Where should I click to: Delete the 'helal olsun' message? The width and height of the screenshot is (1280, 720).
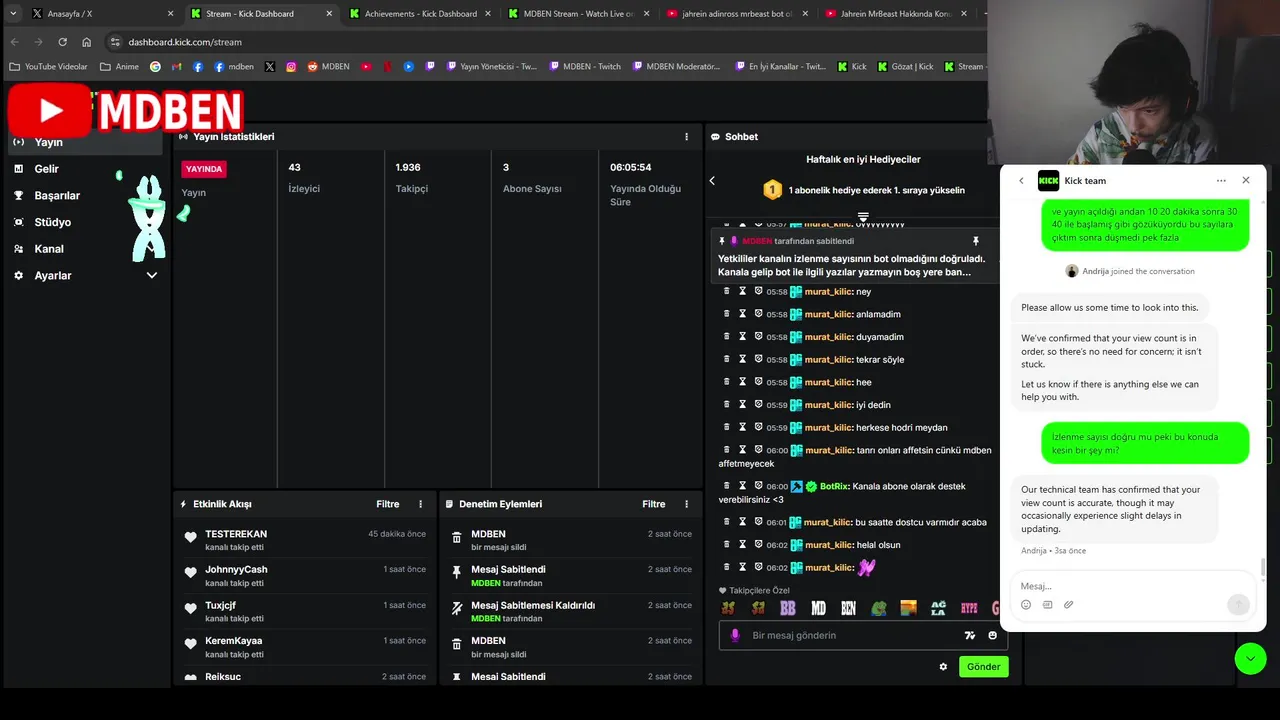727,545
